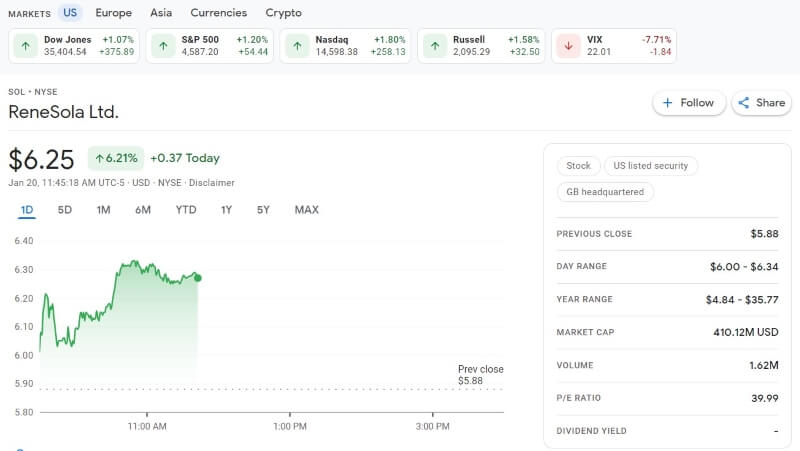The image size is (800, 451).
Task: Click the Year Range value $4.84 - $35.77
Action: tap(742, 299)
